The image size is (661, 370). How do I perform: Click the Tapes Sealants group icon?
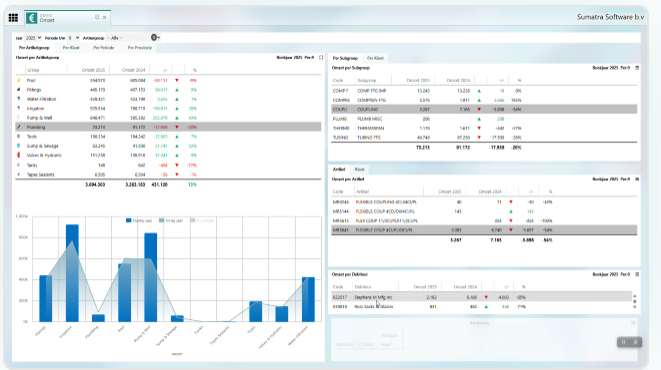(x=19, y=174)
